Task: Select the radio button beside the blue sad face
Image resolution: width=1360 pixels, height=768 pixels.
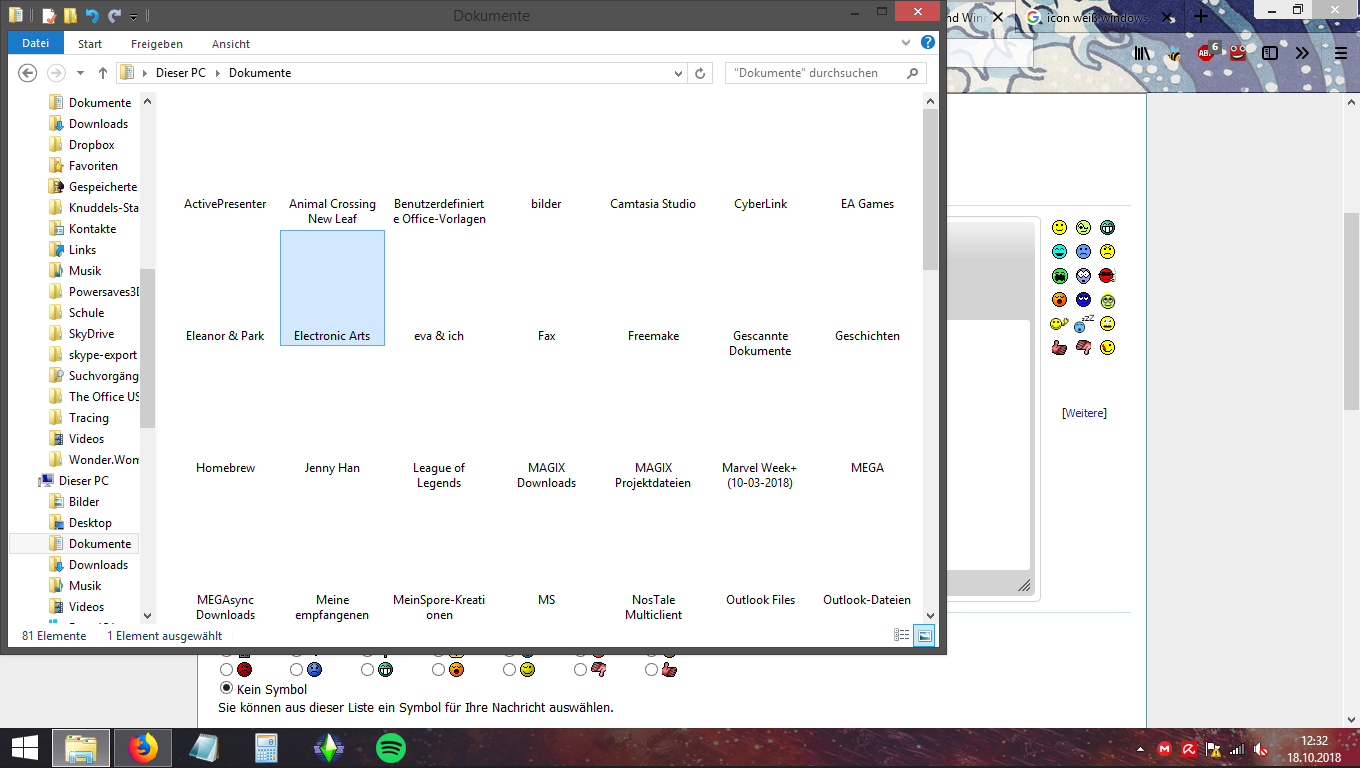Action: [296, 669]
